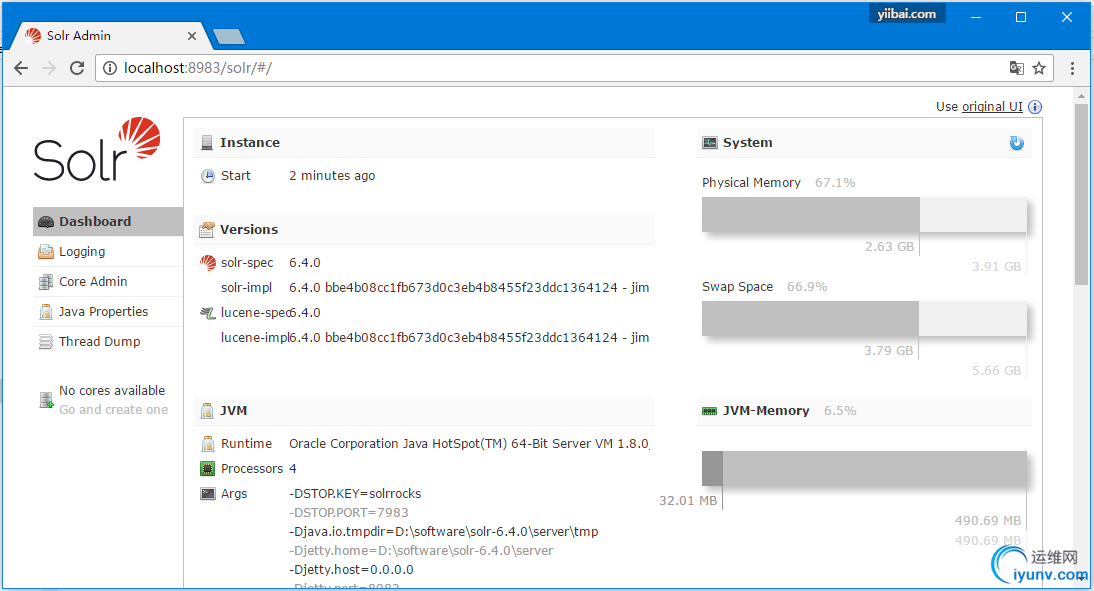Screen dimensions: 1094x591
Task: Click the 66.9% swap space percentage
Action: 807,287
